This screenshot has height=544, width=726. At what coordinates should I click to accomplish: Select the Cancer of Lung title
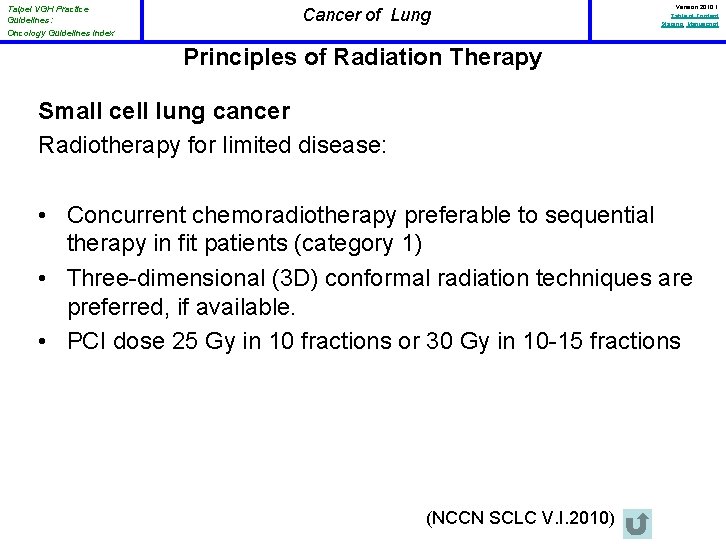point(366,15)
